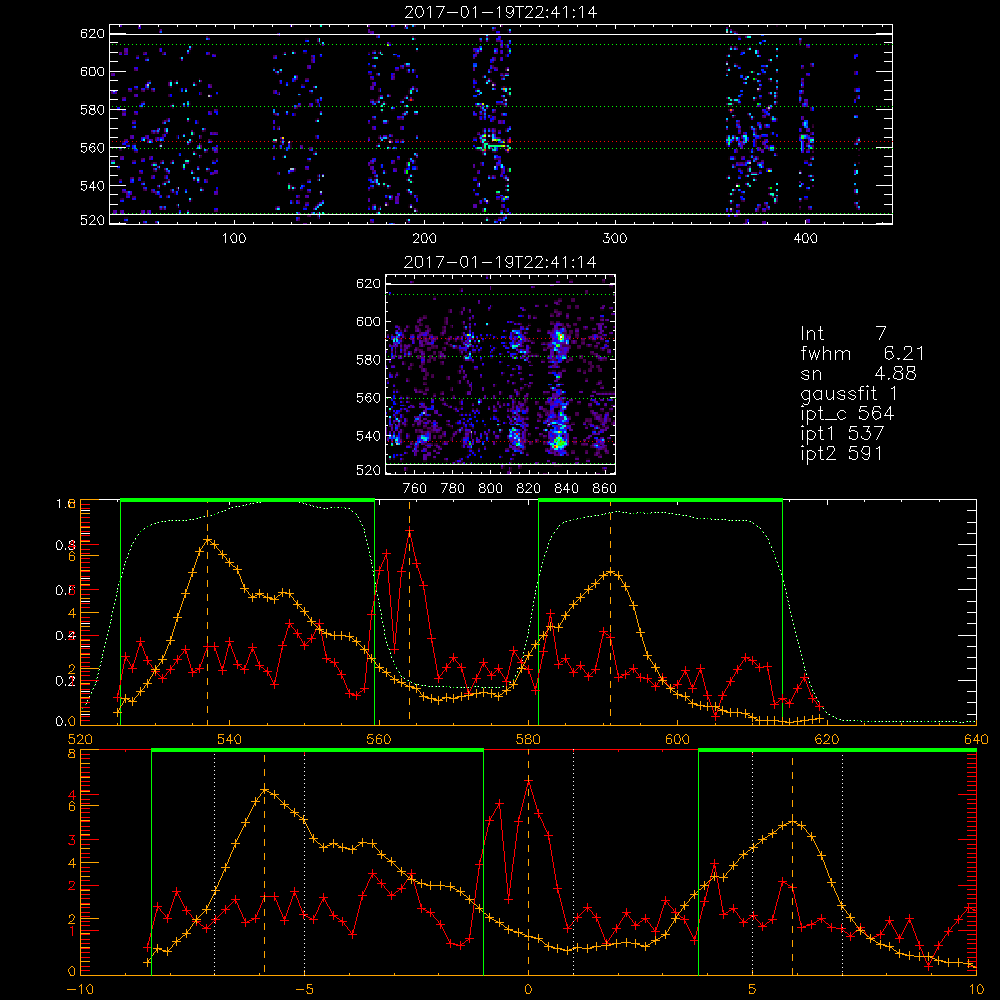Click the red curve's central peak in bottom plot
The height and width of the screenshot is (1000, 1000).
528,781
